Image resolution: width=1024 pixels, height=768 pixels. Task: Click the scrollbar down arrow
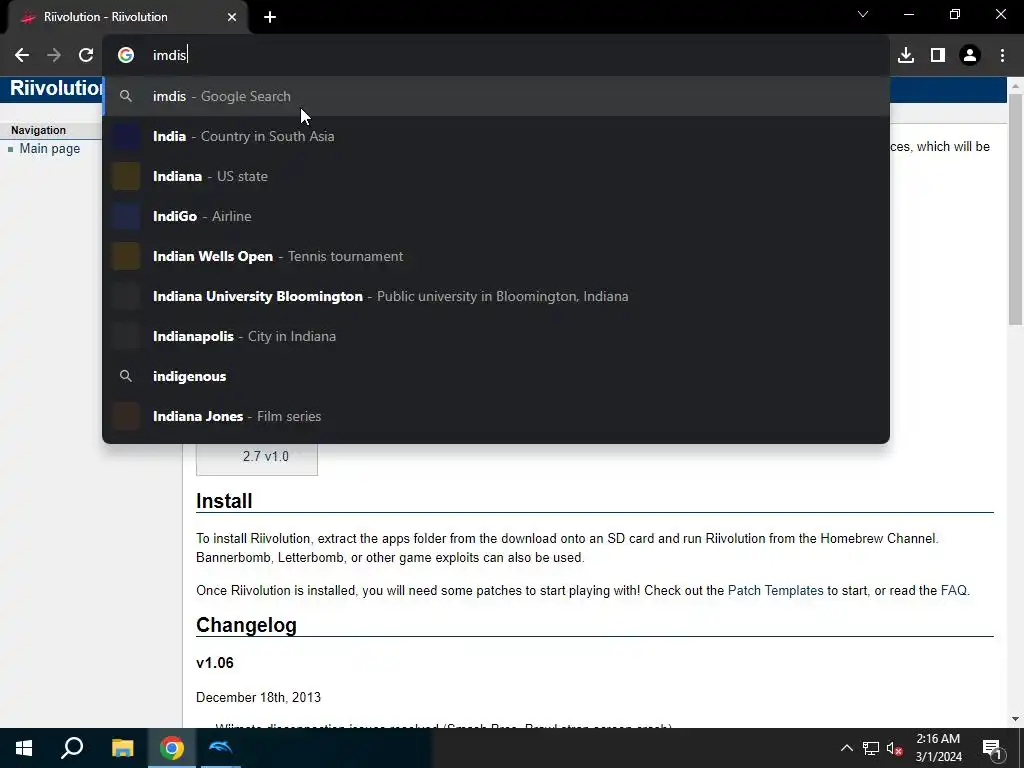coord(1015,719)
